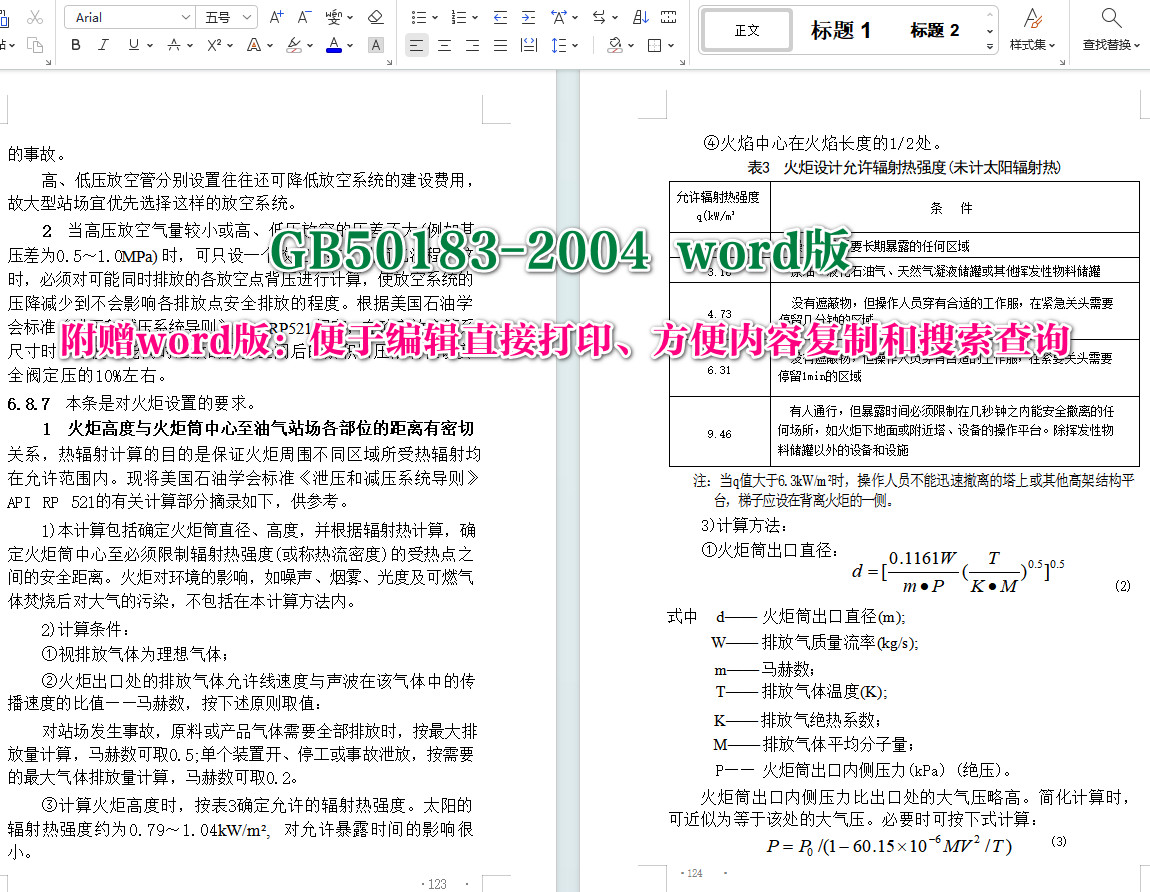Apply the 标题 1 style
The image size is (1150, 892).
tap(840, 30)
